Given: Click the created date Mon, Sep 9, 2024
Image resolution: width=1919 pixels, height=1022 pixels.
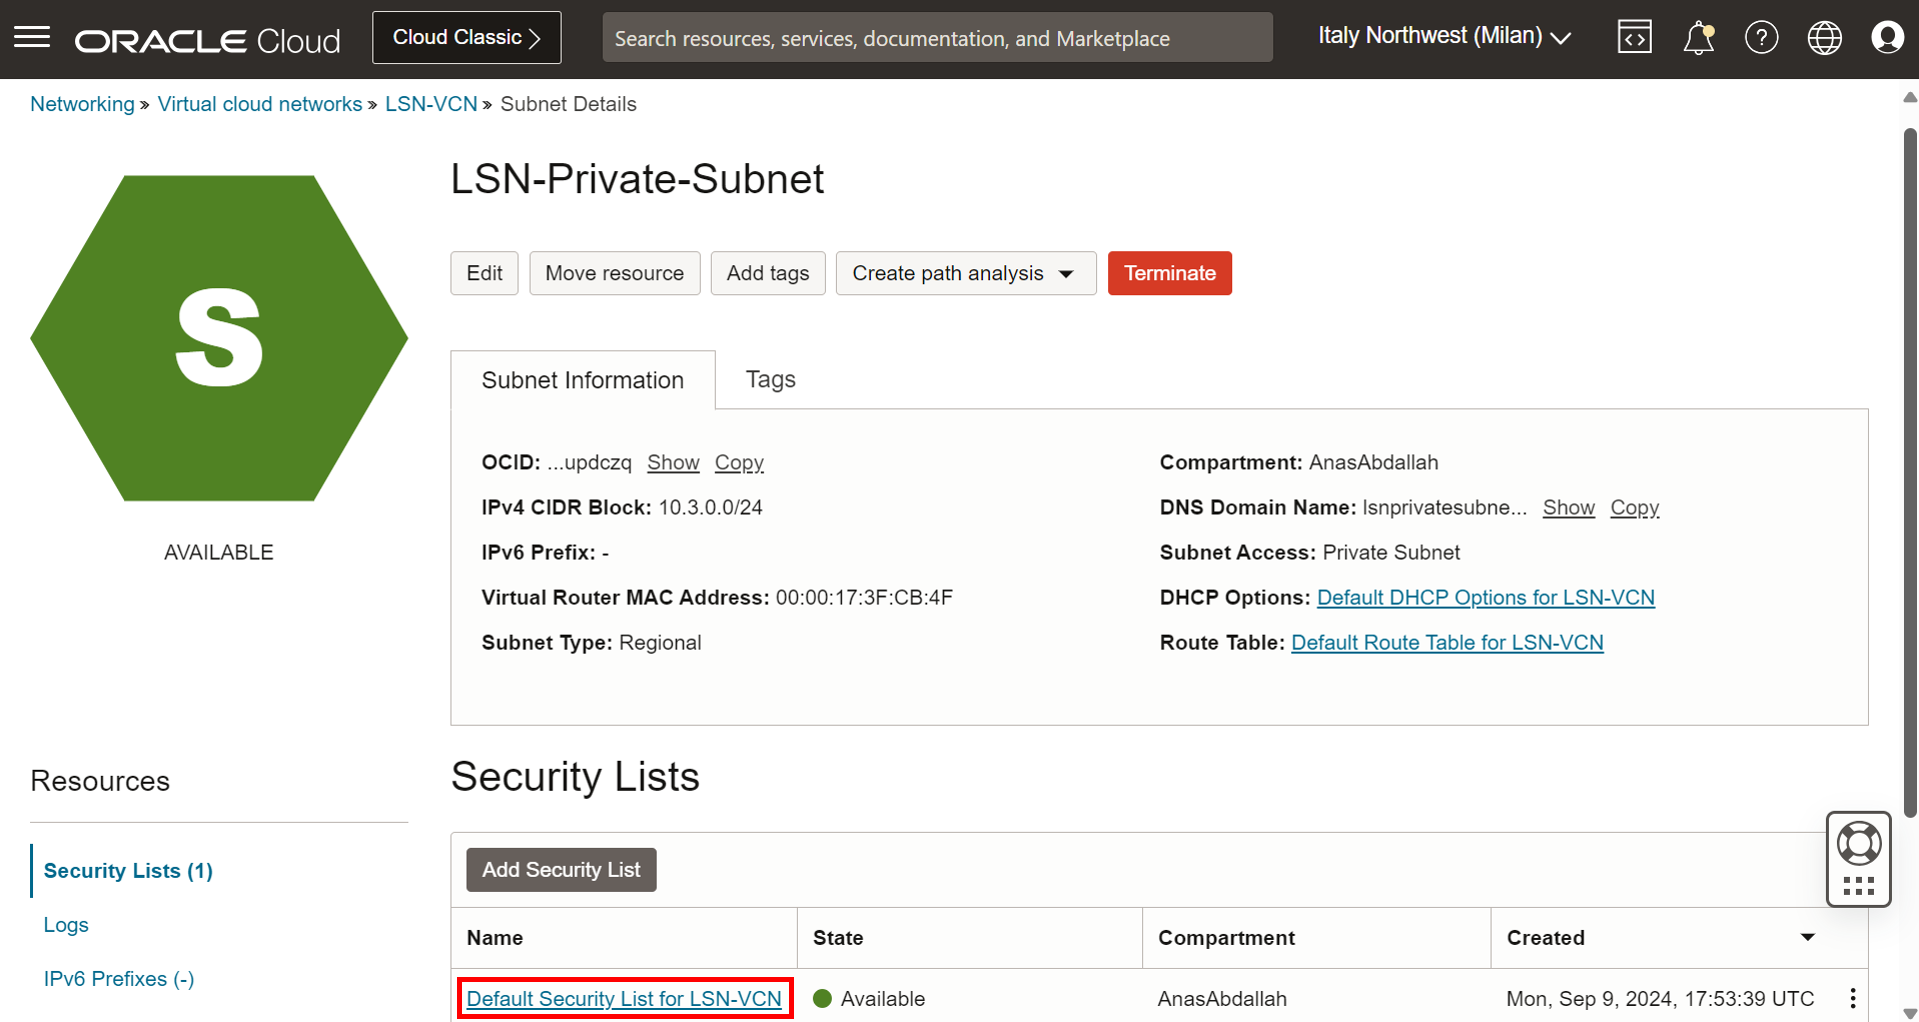Looking at the screenshot, I should [1660, 998].
